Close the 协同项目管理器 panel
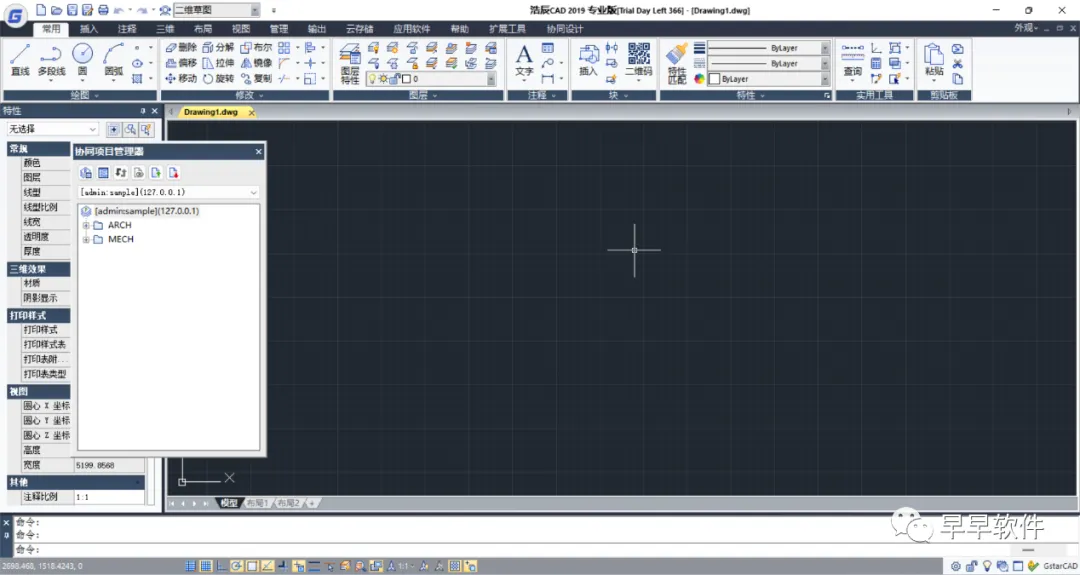The image size is (1080, 575). click(258, 151)
